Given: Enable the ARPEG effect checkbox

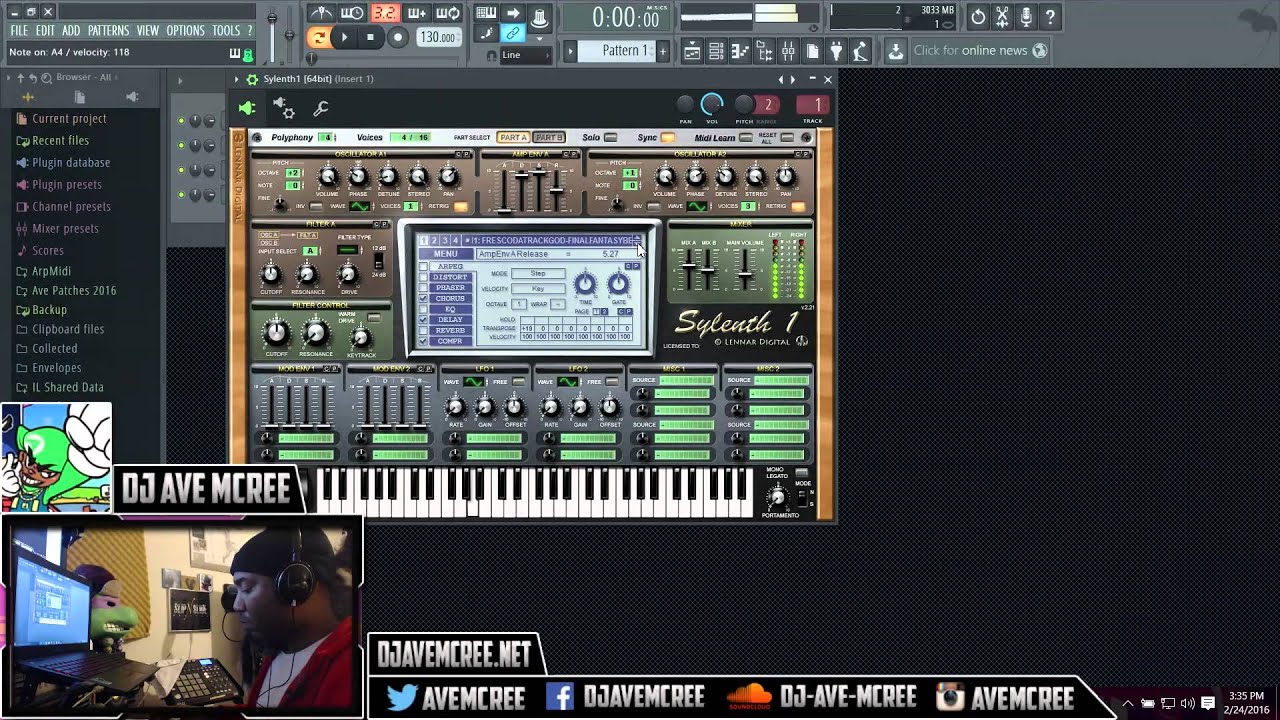Looking at the screenshot, I should point(424,267).
